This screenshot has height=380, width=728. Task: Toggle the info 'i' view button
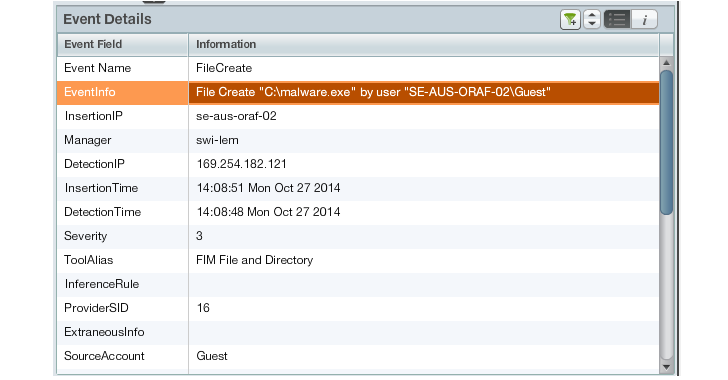click(x=644, y=20)
